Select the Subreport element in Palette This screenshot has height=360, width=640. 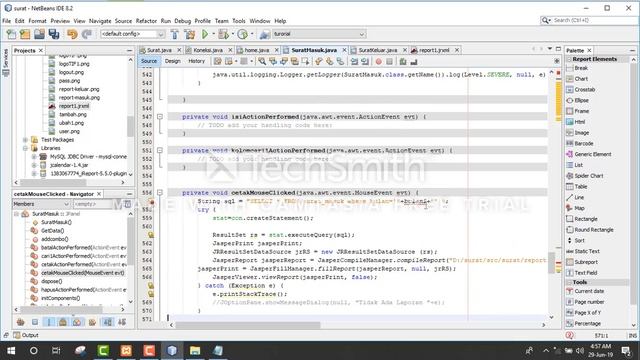[x=586, y=262]
